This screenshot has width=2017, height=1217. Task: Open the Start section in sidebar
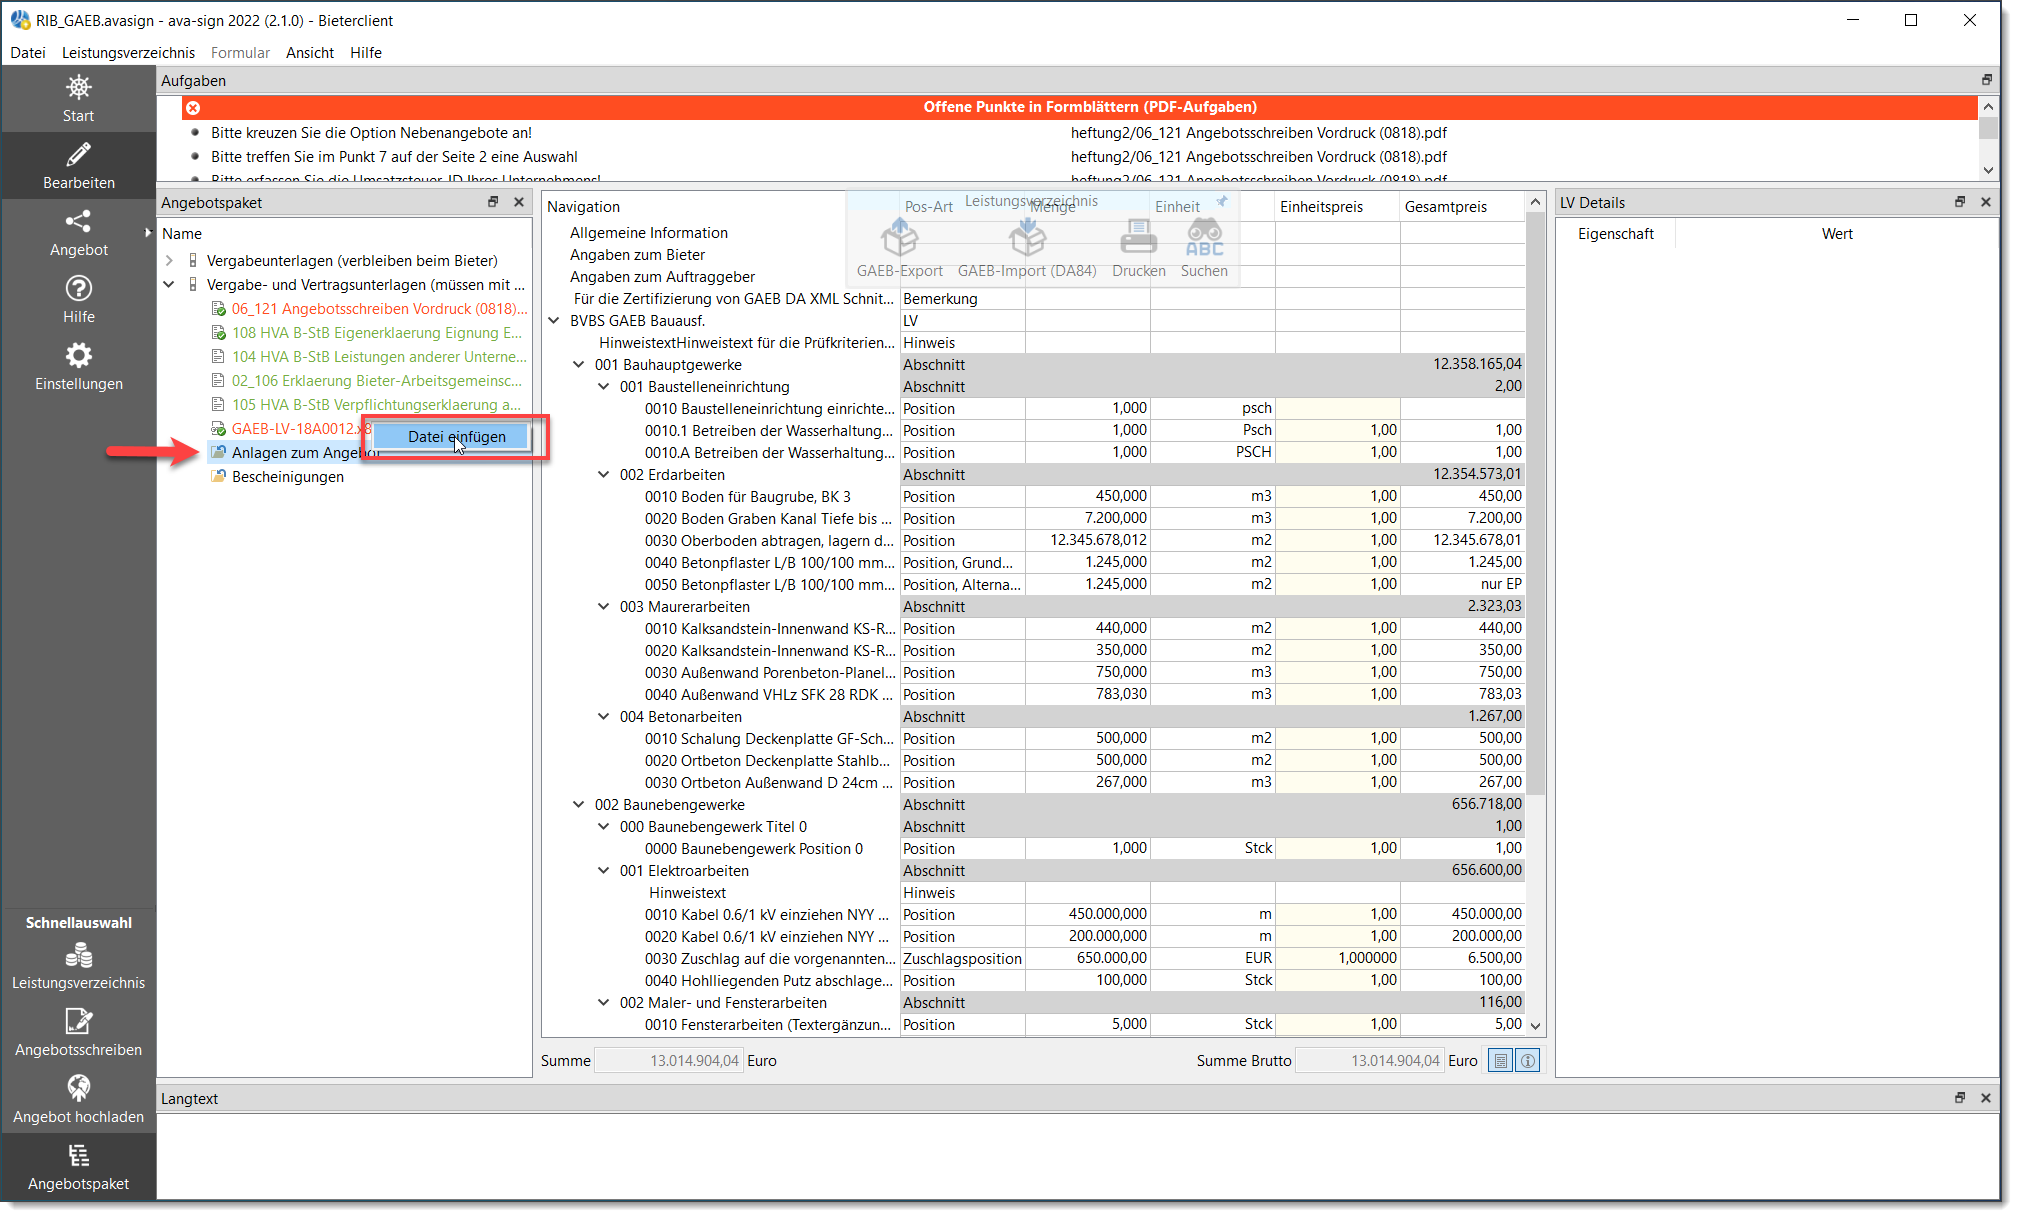(78, 99)
